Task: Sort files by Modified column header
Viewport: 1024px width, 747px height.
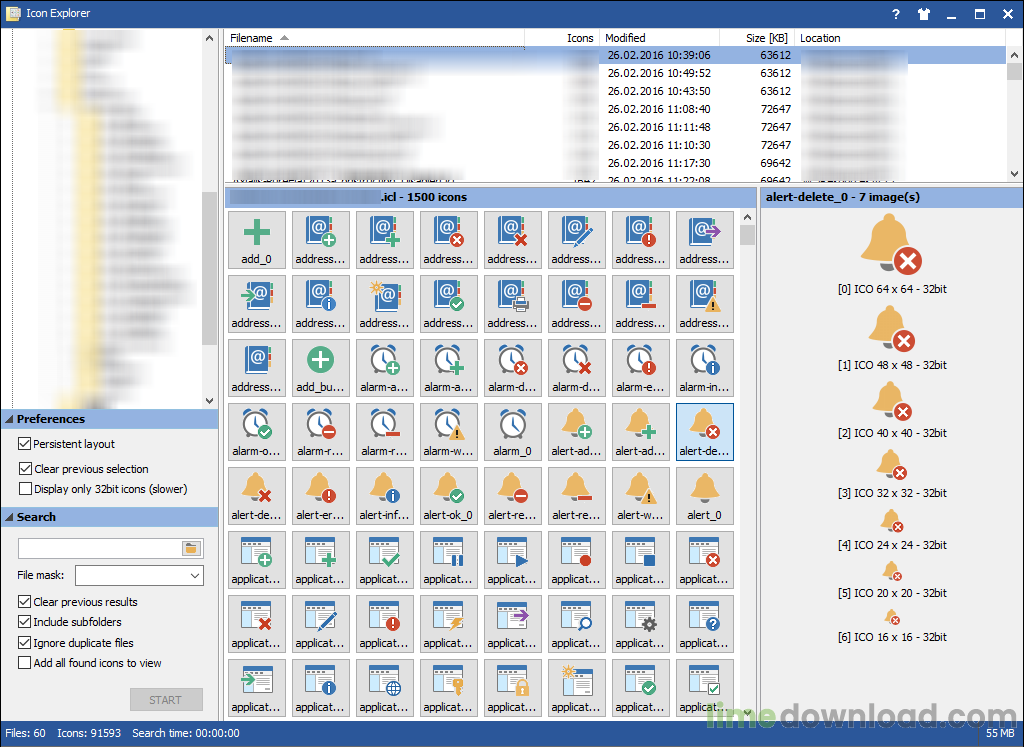Action: (626, 38)
